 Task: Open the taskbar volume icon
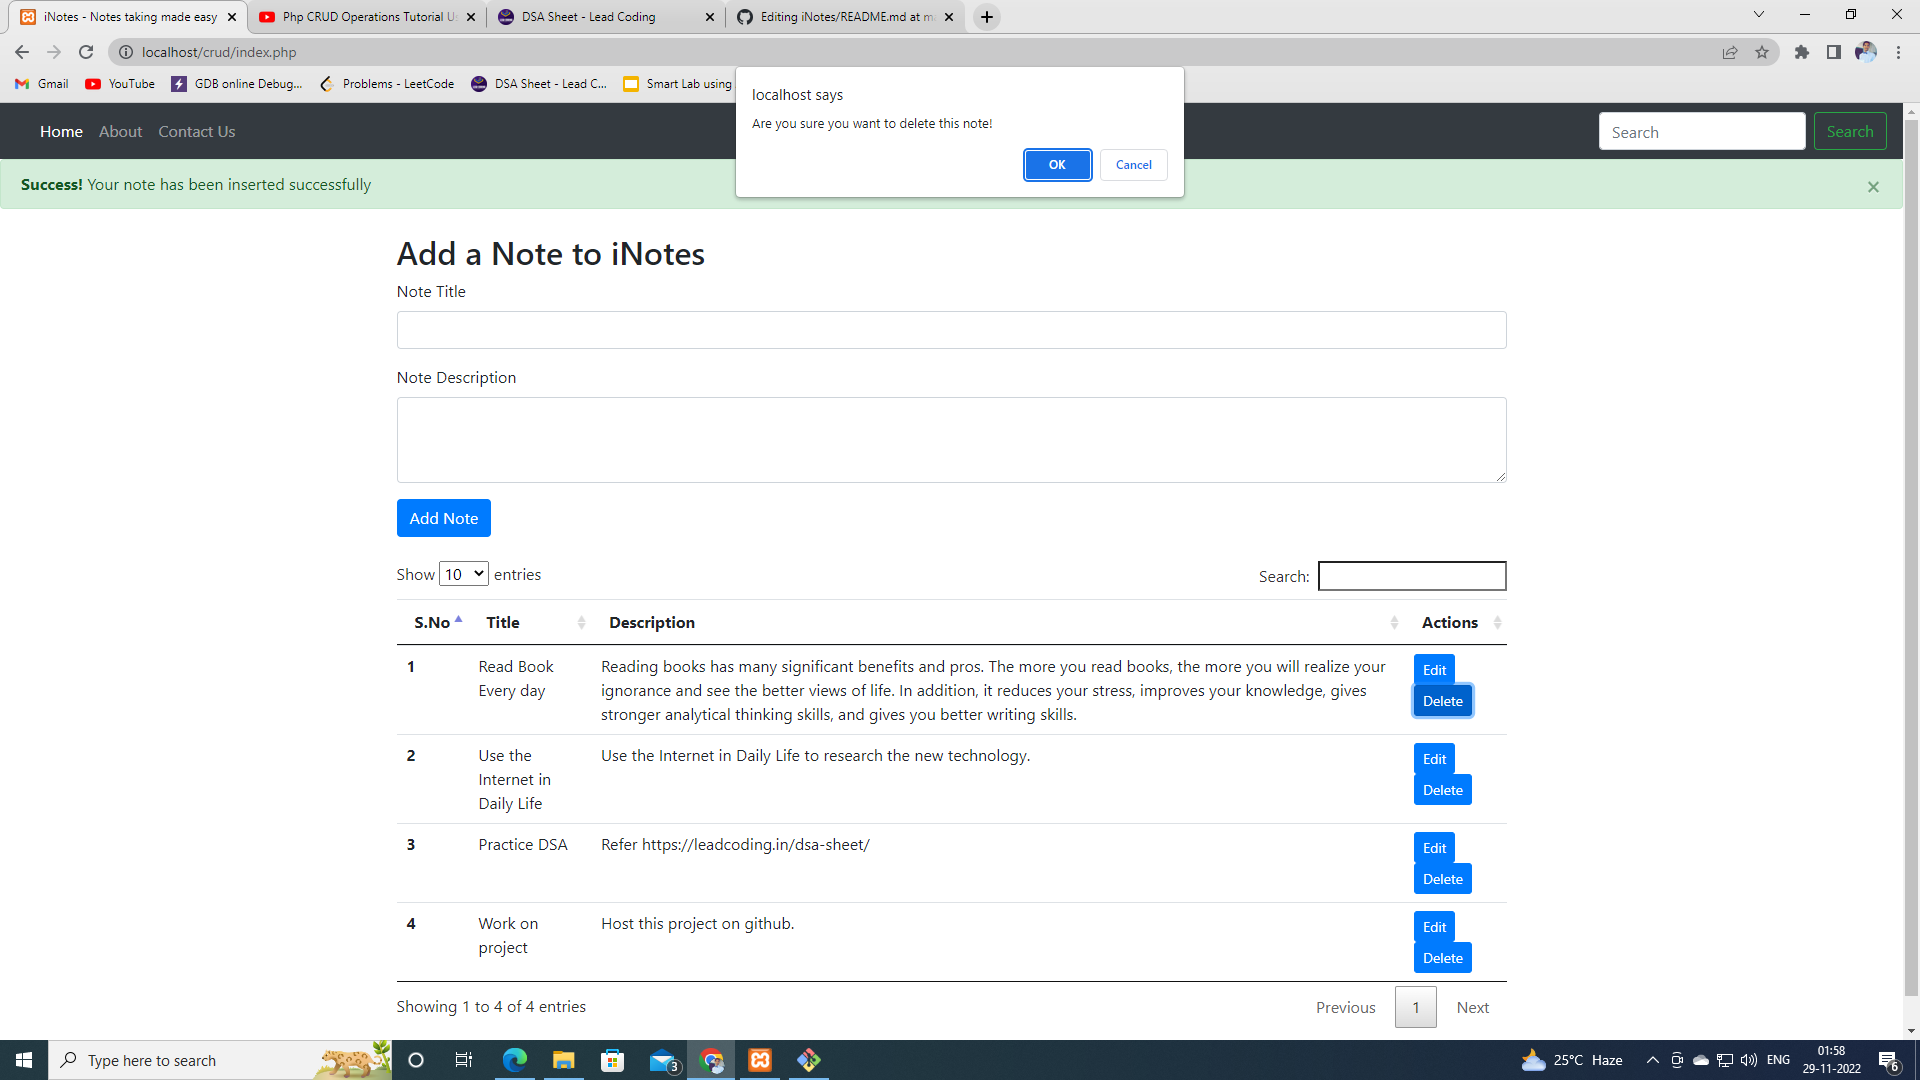(1749, 1060)
